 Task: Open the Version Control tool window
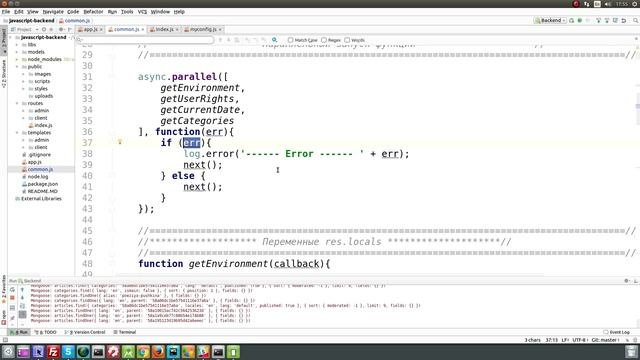[85, 332]
